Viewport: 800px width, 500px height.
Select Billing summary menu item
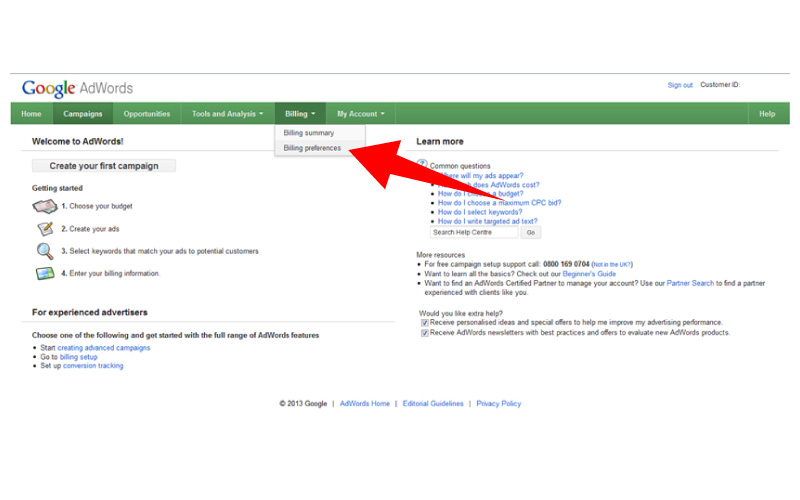pos(319,133)
